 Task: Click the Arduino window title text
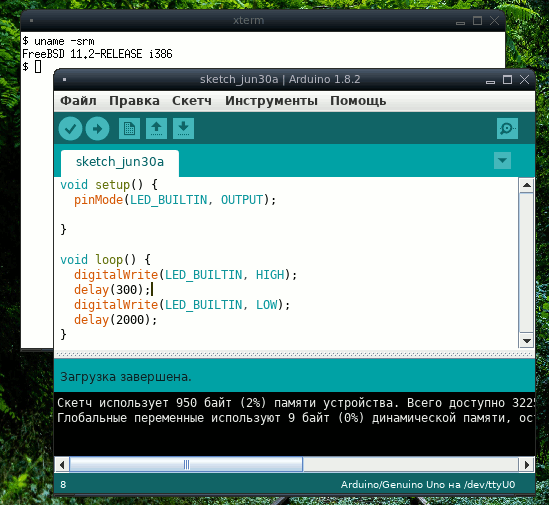(x=280, y=79)
